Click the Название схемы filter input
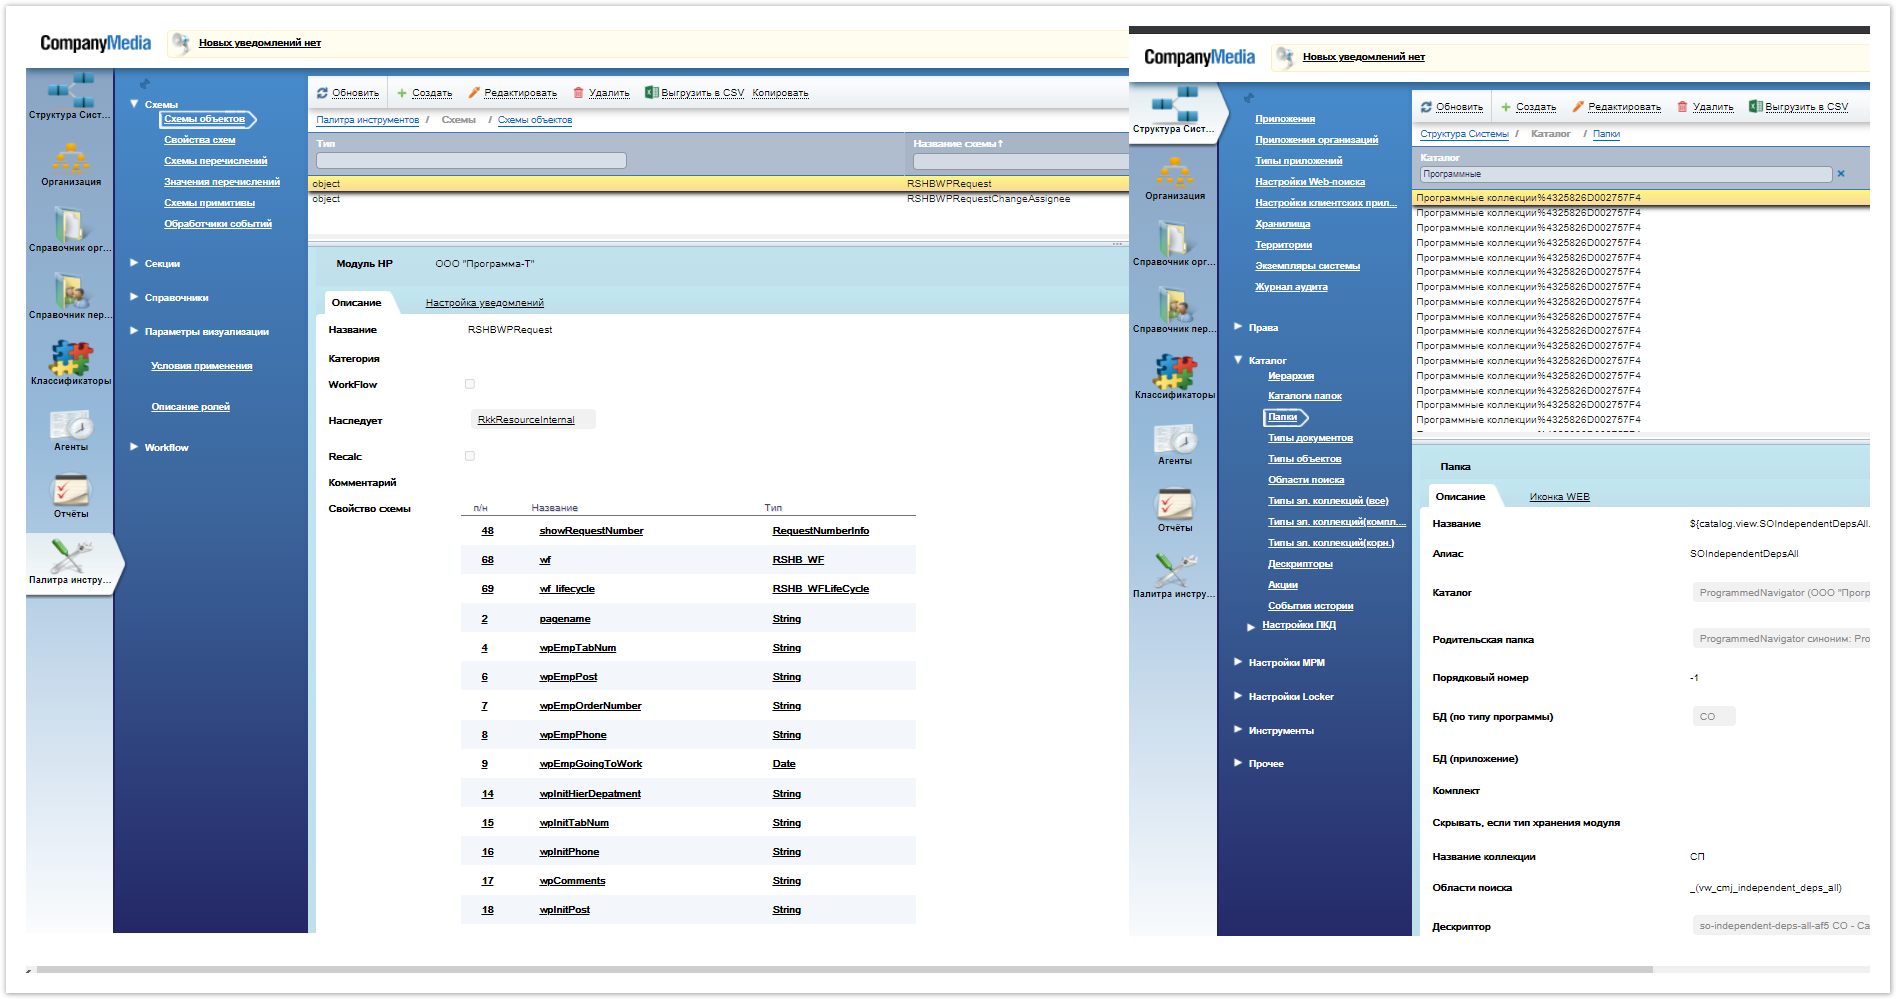Viewport: 1896px width, 999px height. (x=1021, y=161)
